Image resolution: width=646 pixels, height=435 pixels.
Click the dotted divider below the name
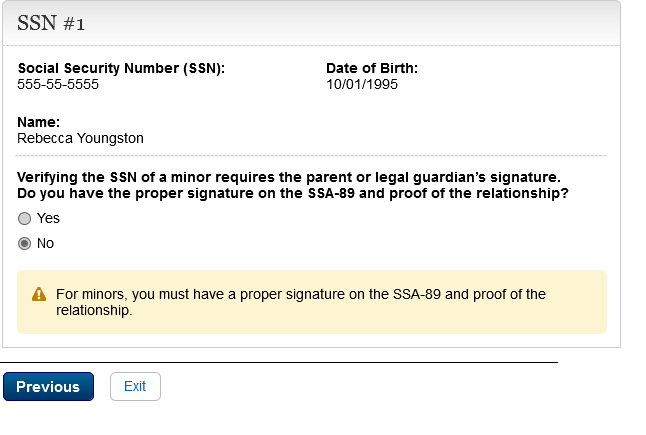[312, 156]
